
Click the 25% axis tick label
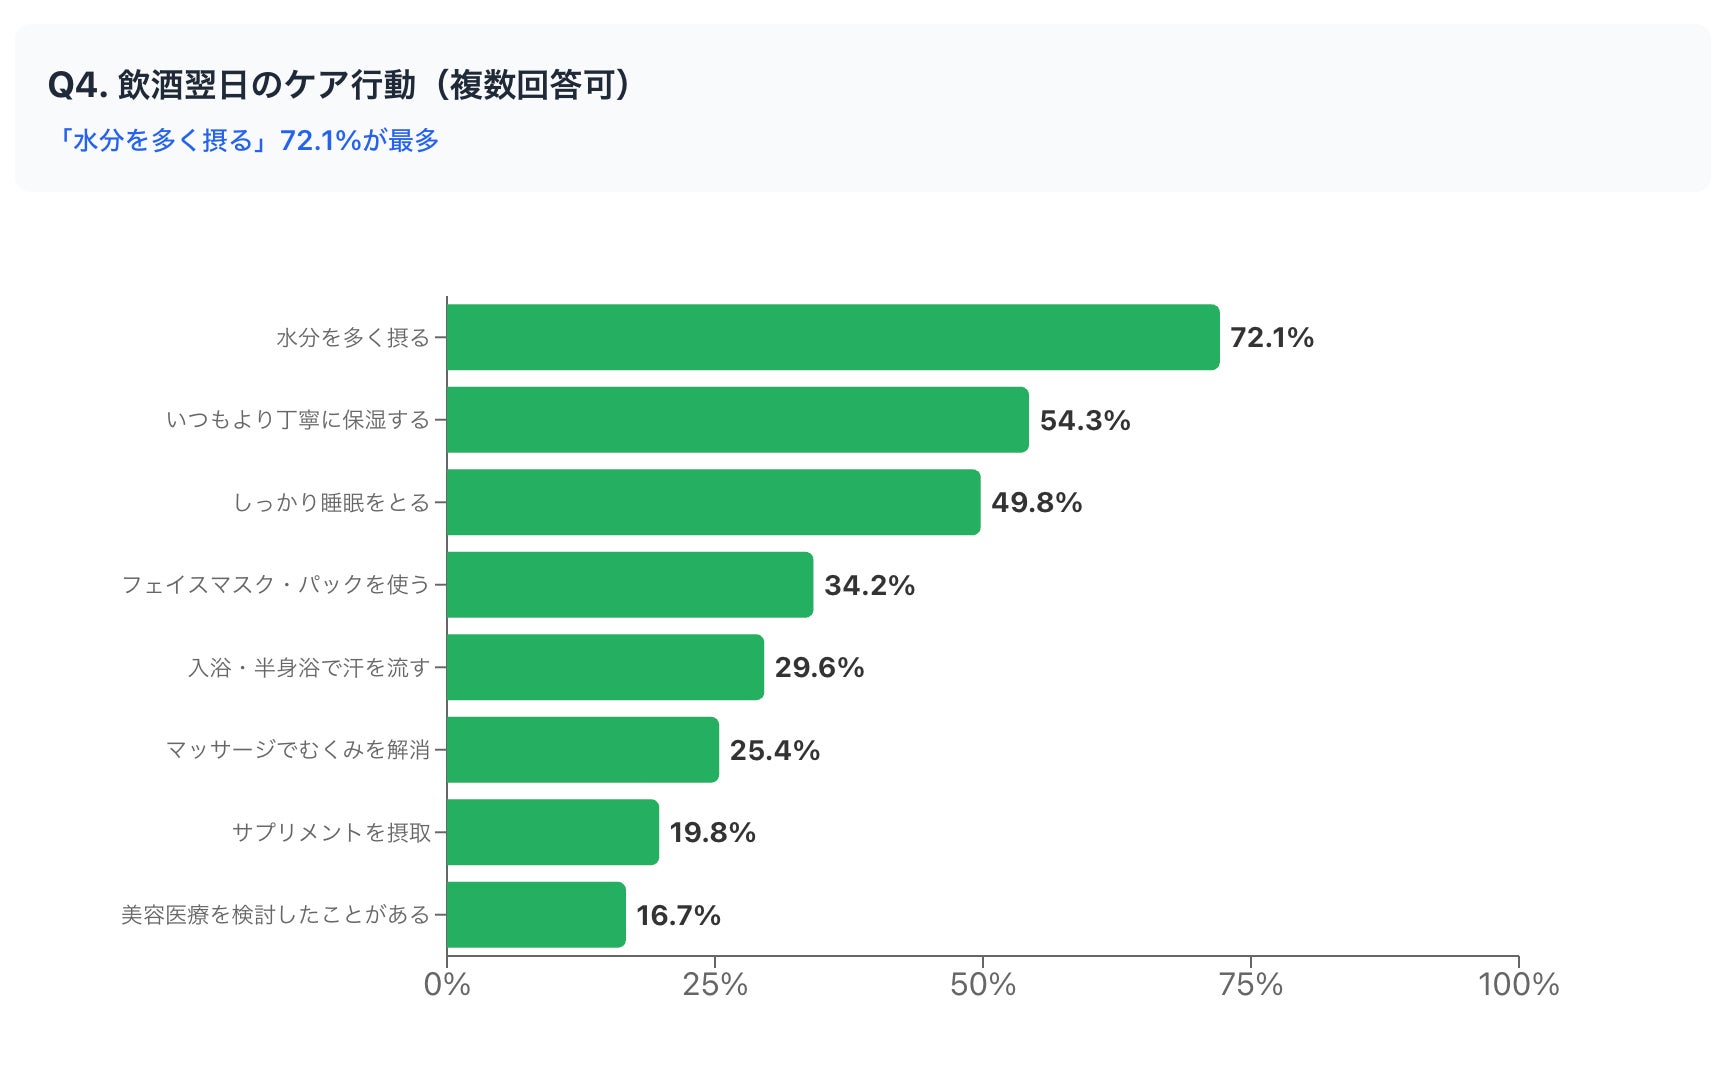pos(715,985)
